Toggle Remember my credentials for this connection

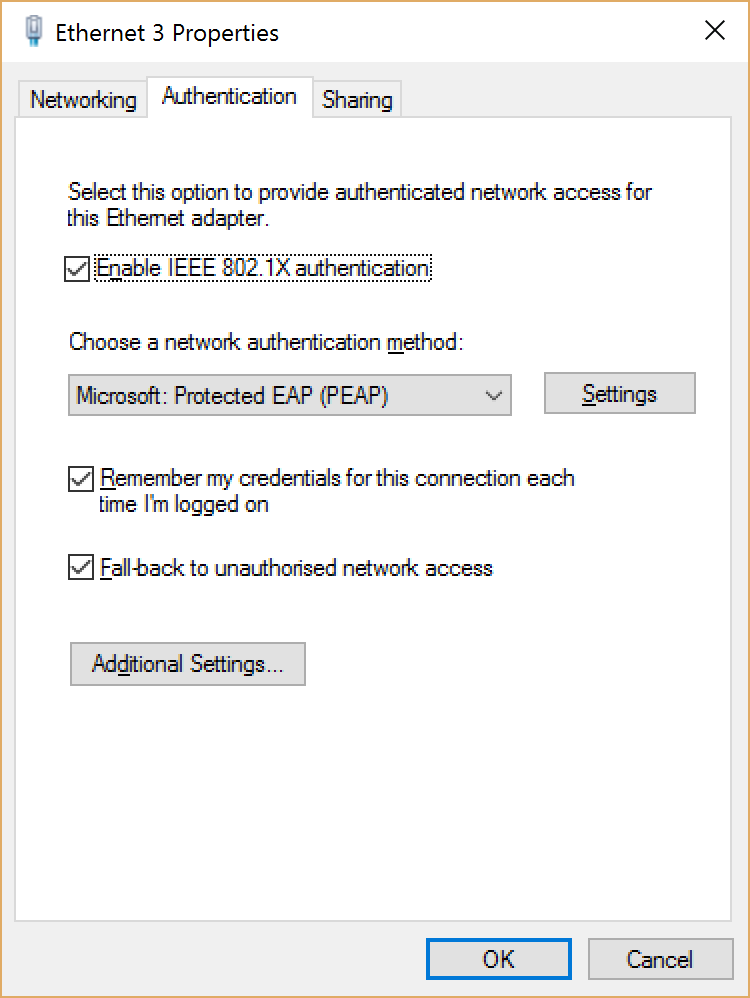click(81, 478)
